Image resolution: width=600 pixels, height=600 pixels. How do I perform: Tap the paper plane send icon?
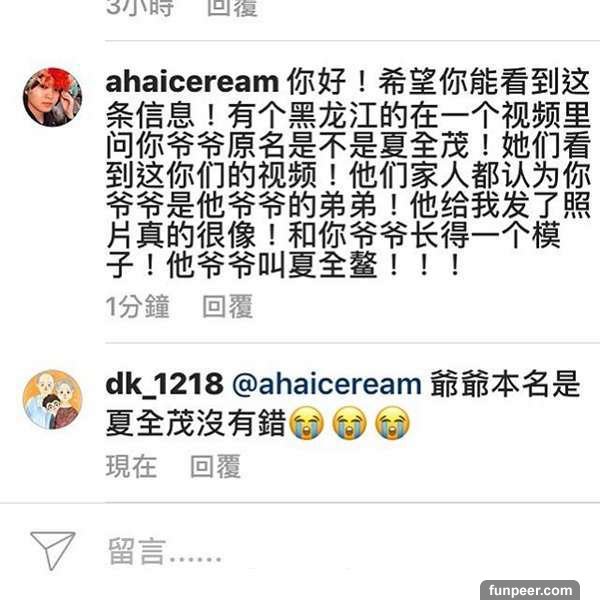click(x=52, y=550)
